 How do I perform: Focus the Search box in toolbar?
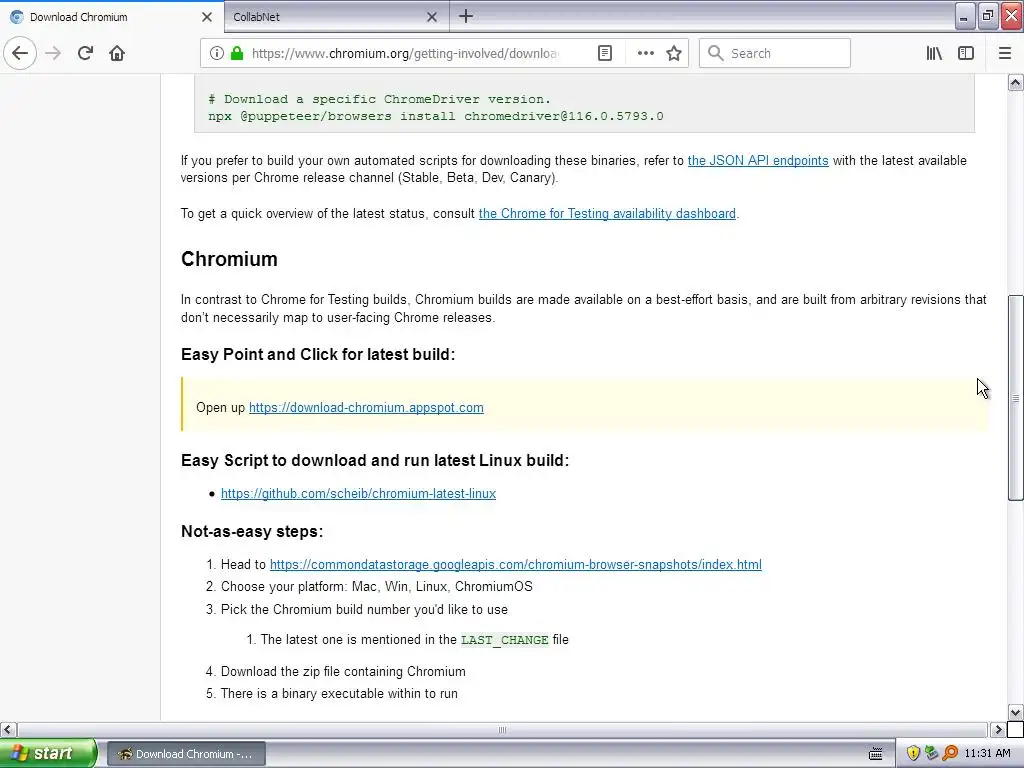pos(775,53)
